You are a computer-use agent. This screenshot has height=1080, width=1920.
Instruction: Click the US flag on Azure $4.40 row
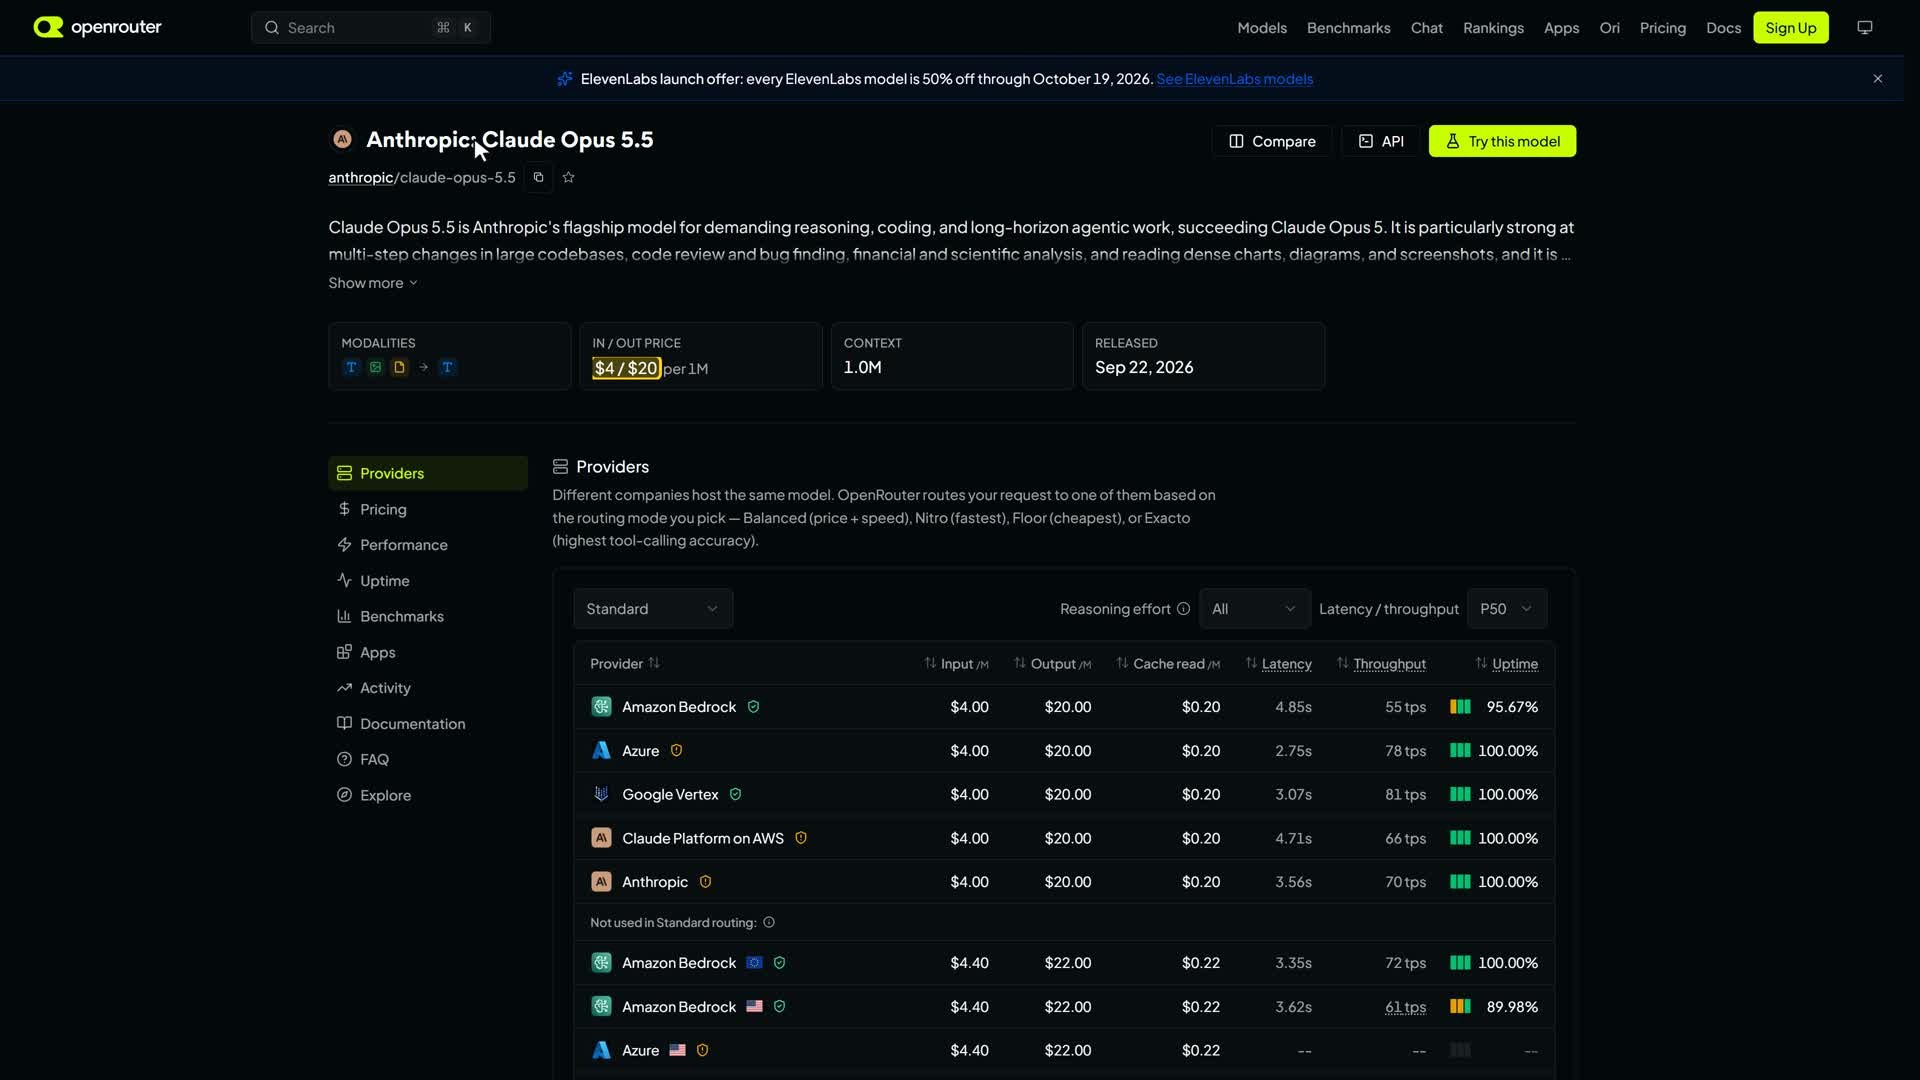point(678,1050)
